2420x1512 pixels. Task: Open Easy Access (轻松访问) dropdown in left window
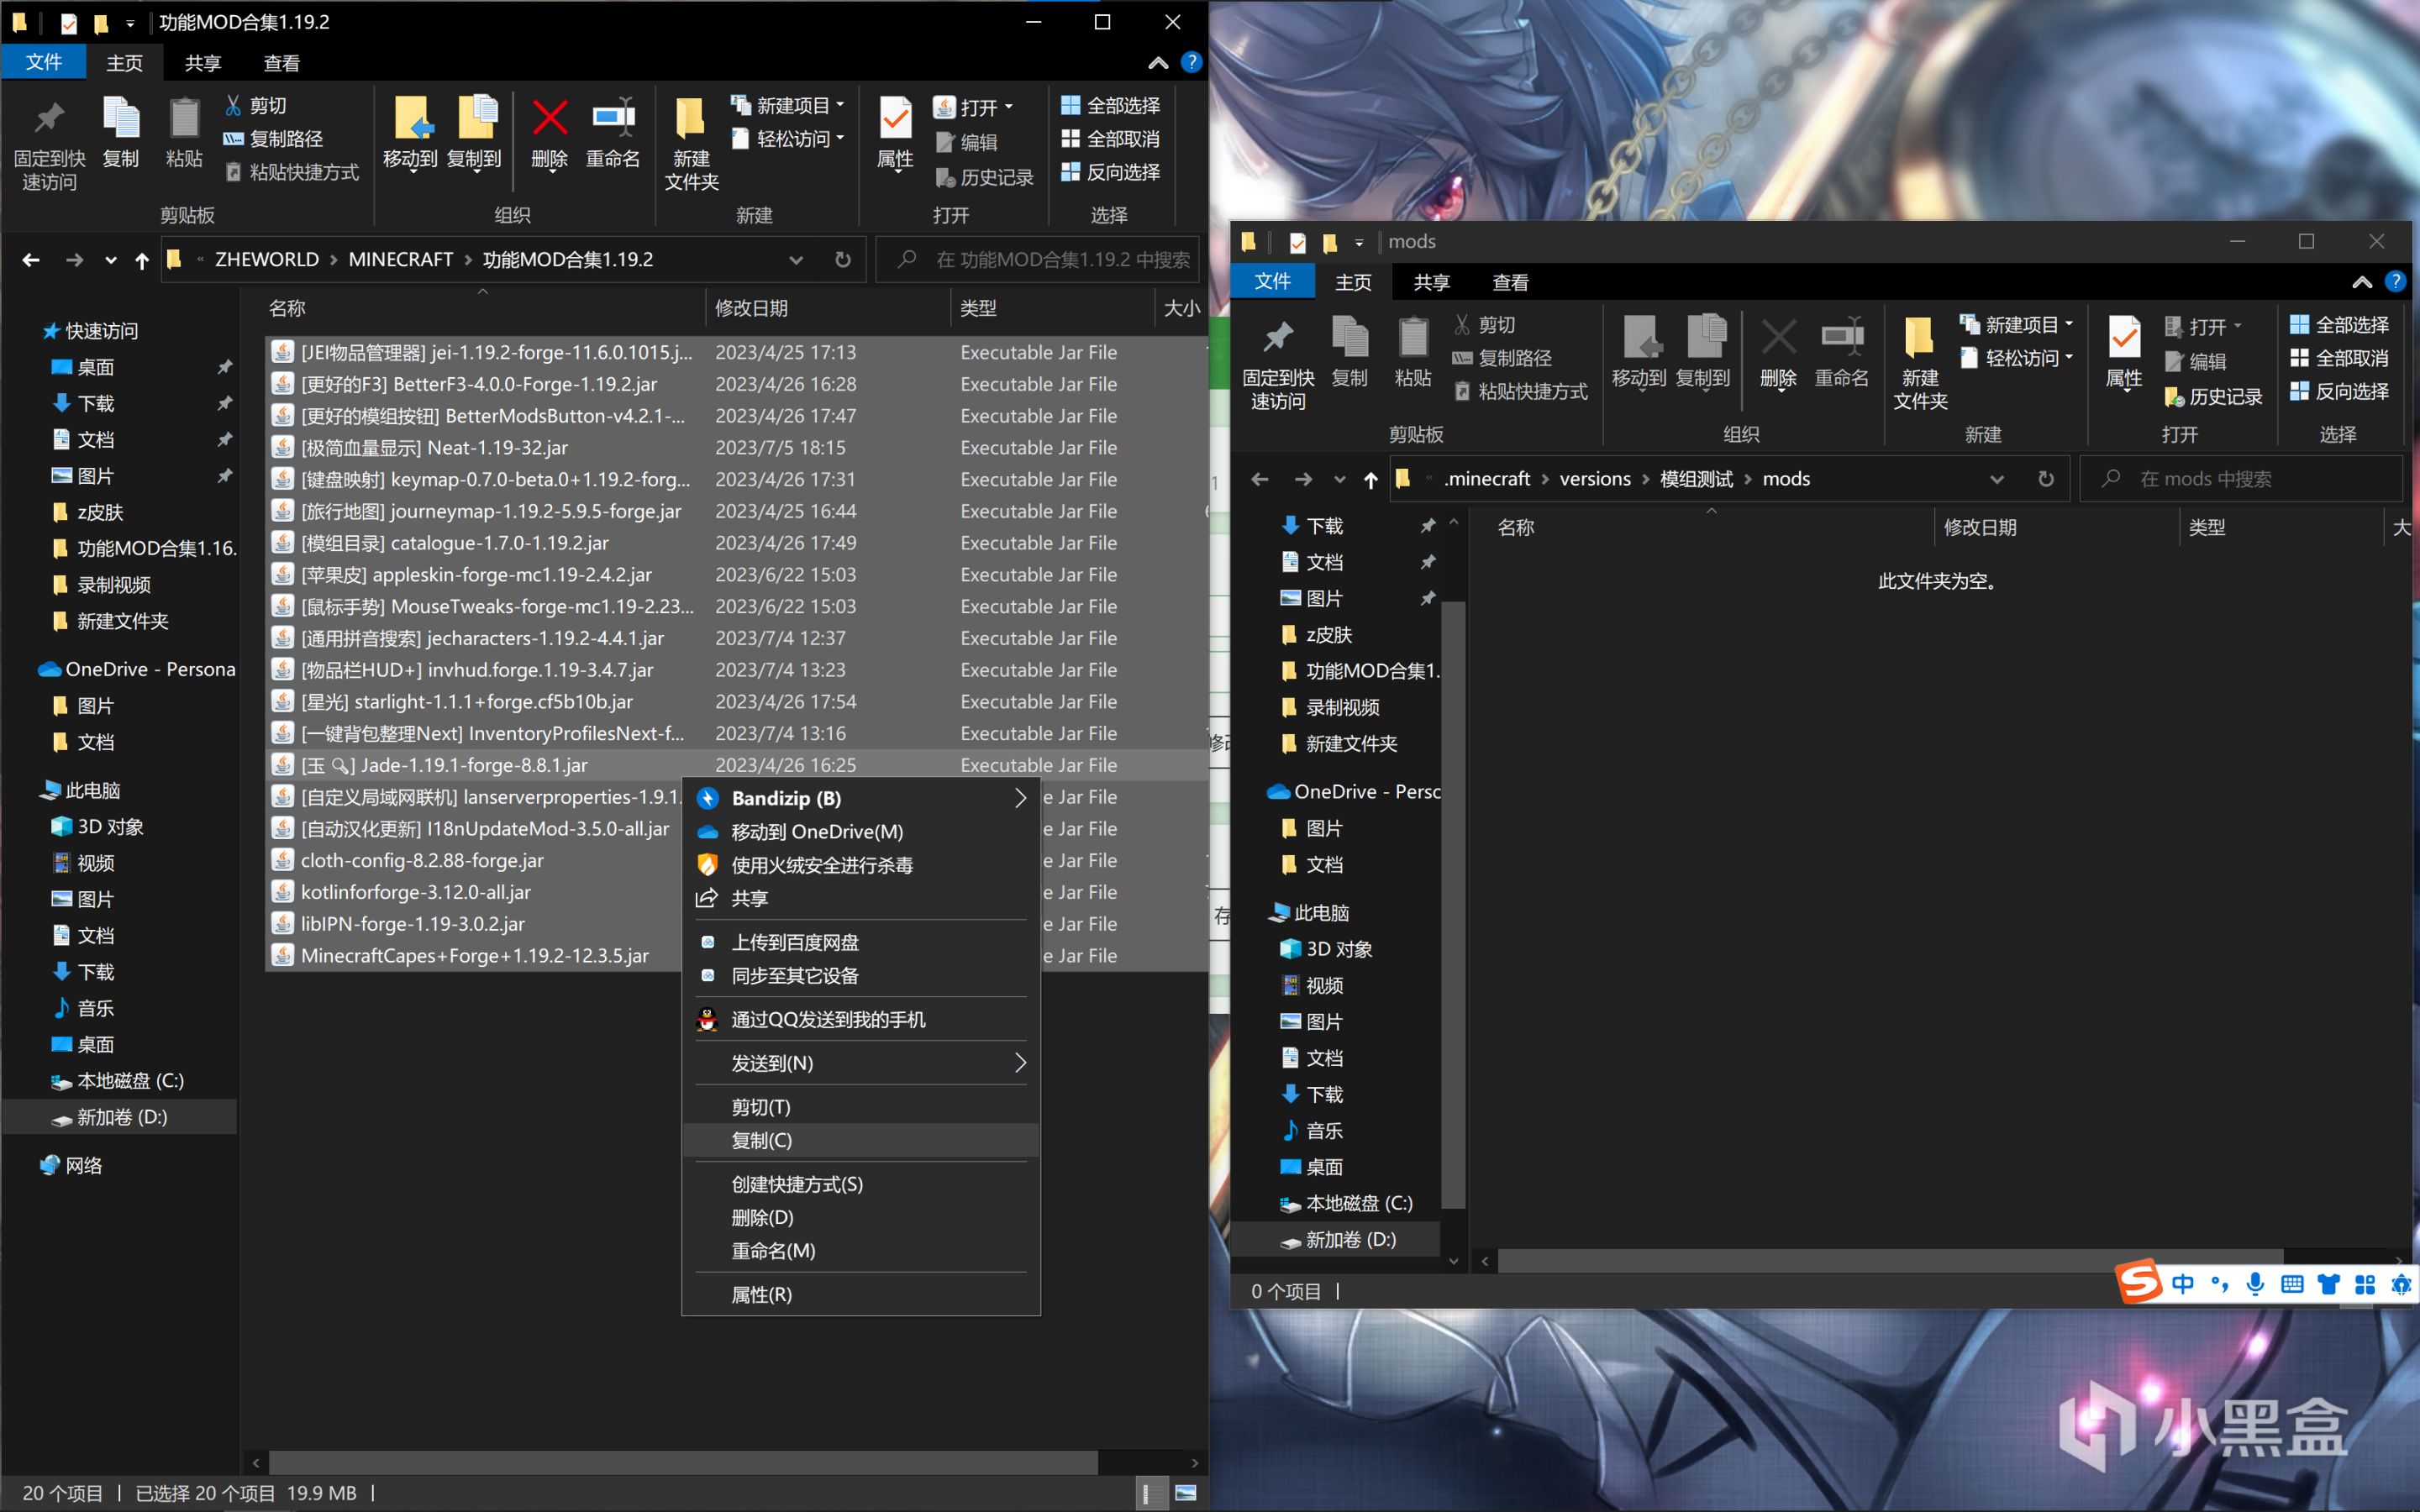[788, 138]
